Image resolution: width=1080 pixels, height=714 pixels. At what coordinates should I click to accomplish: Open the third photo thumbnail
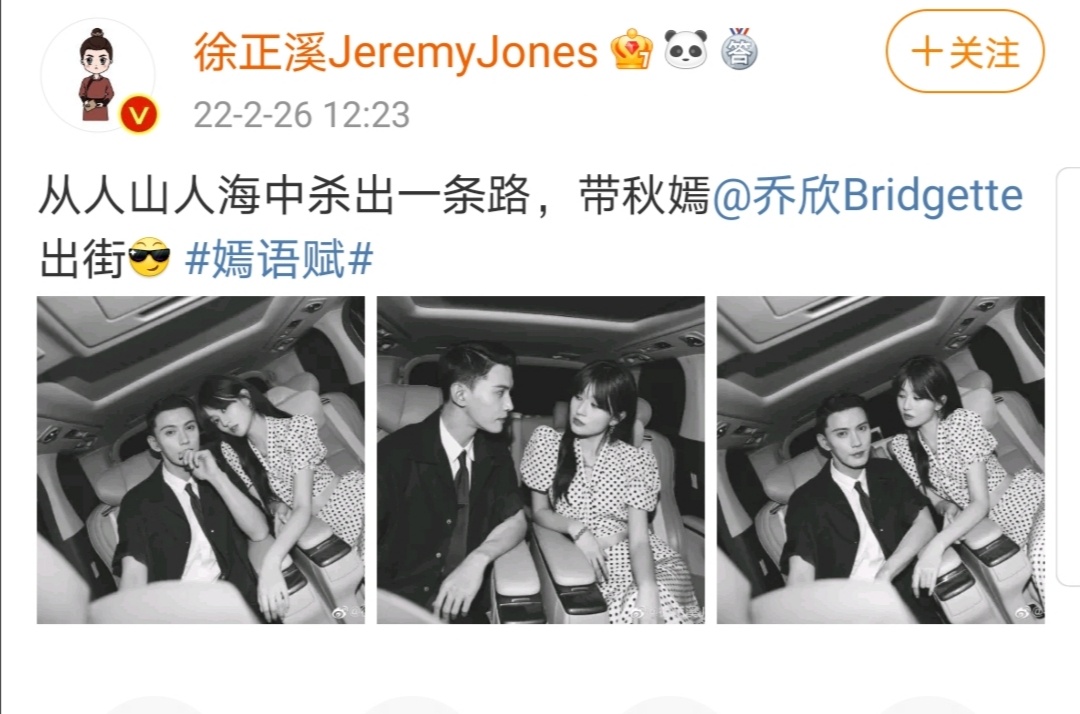[x=881, y=460]
